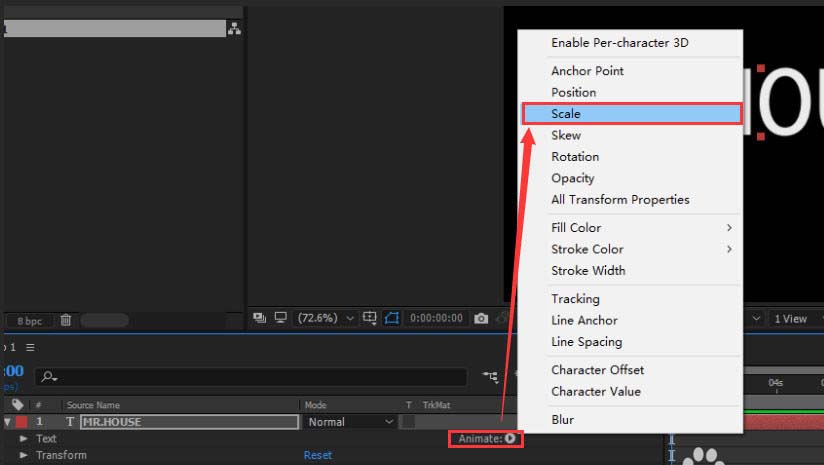
Task: Collapse the MR.HOUSE layer twirl arrow
Action: (7, 421)
